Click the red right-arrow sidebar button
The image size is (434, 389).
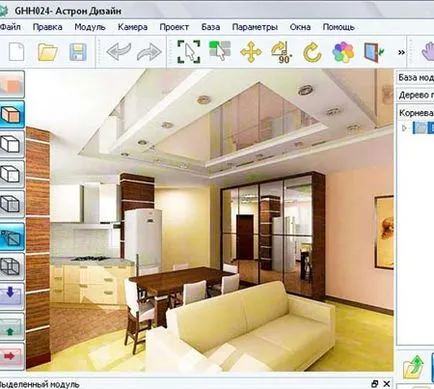click(12, 356)
